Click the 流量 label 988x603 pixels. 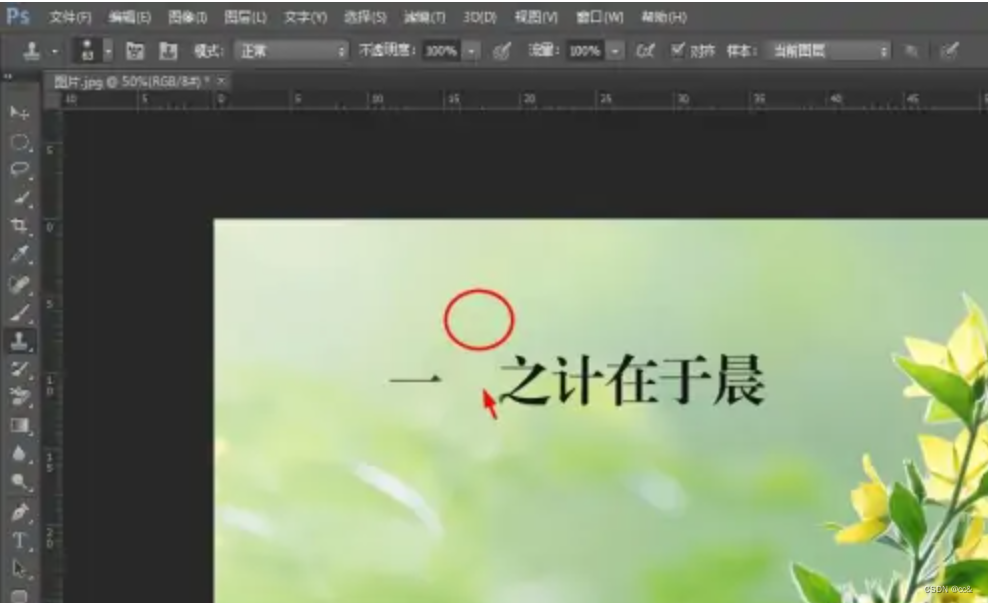coord(545,50)
